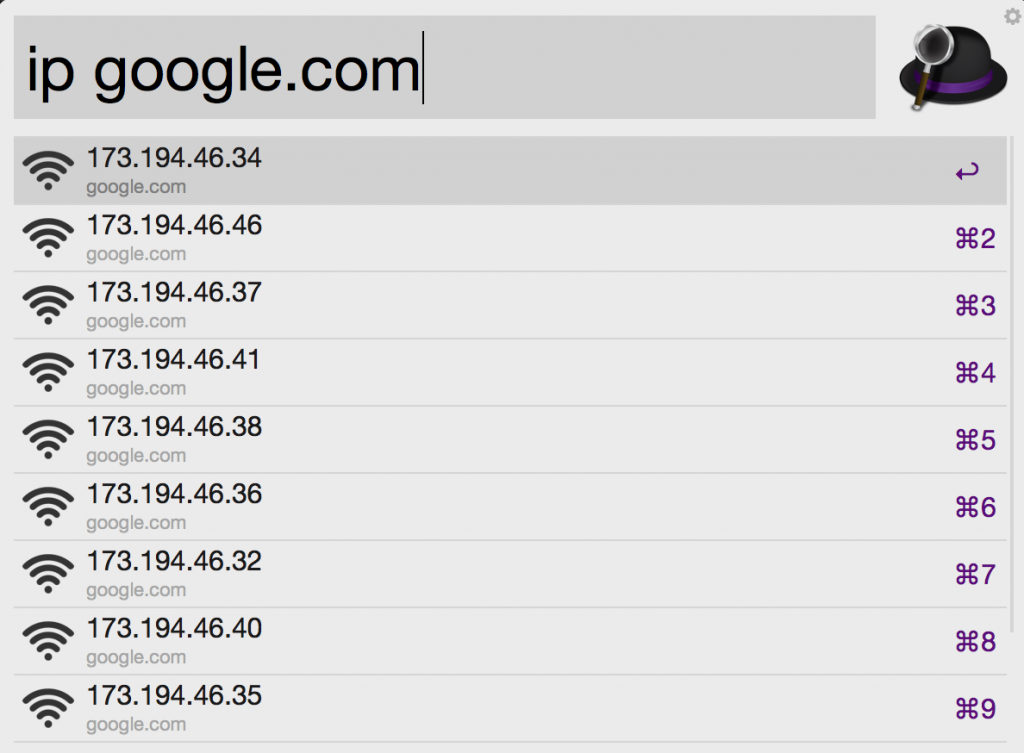The image size is (1024, 753).
Task: Click the ⌘5 shortcut label
Action: pyautogui.click(x=976, y=440)
